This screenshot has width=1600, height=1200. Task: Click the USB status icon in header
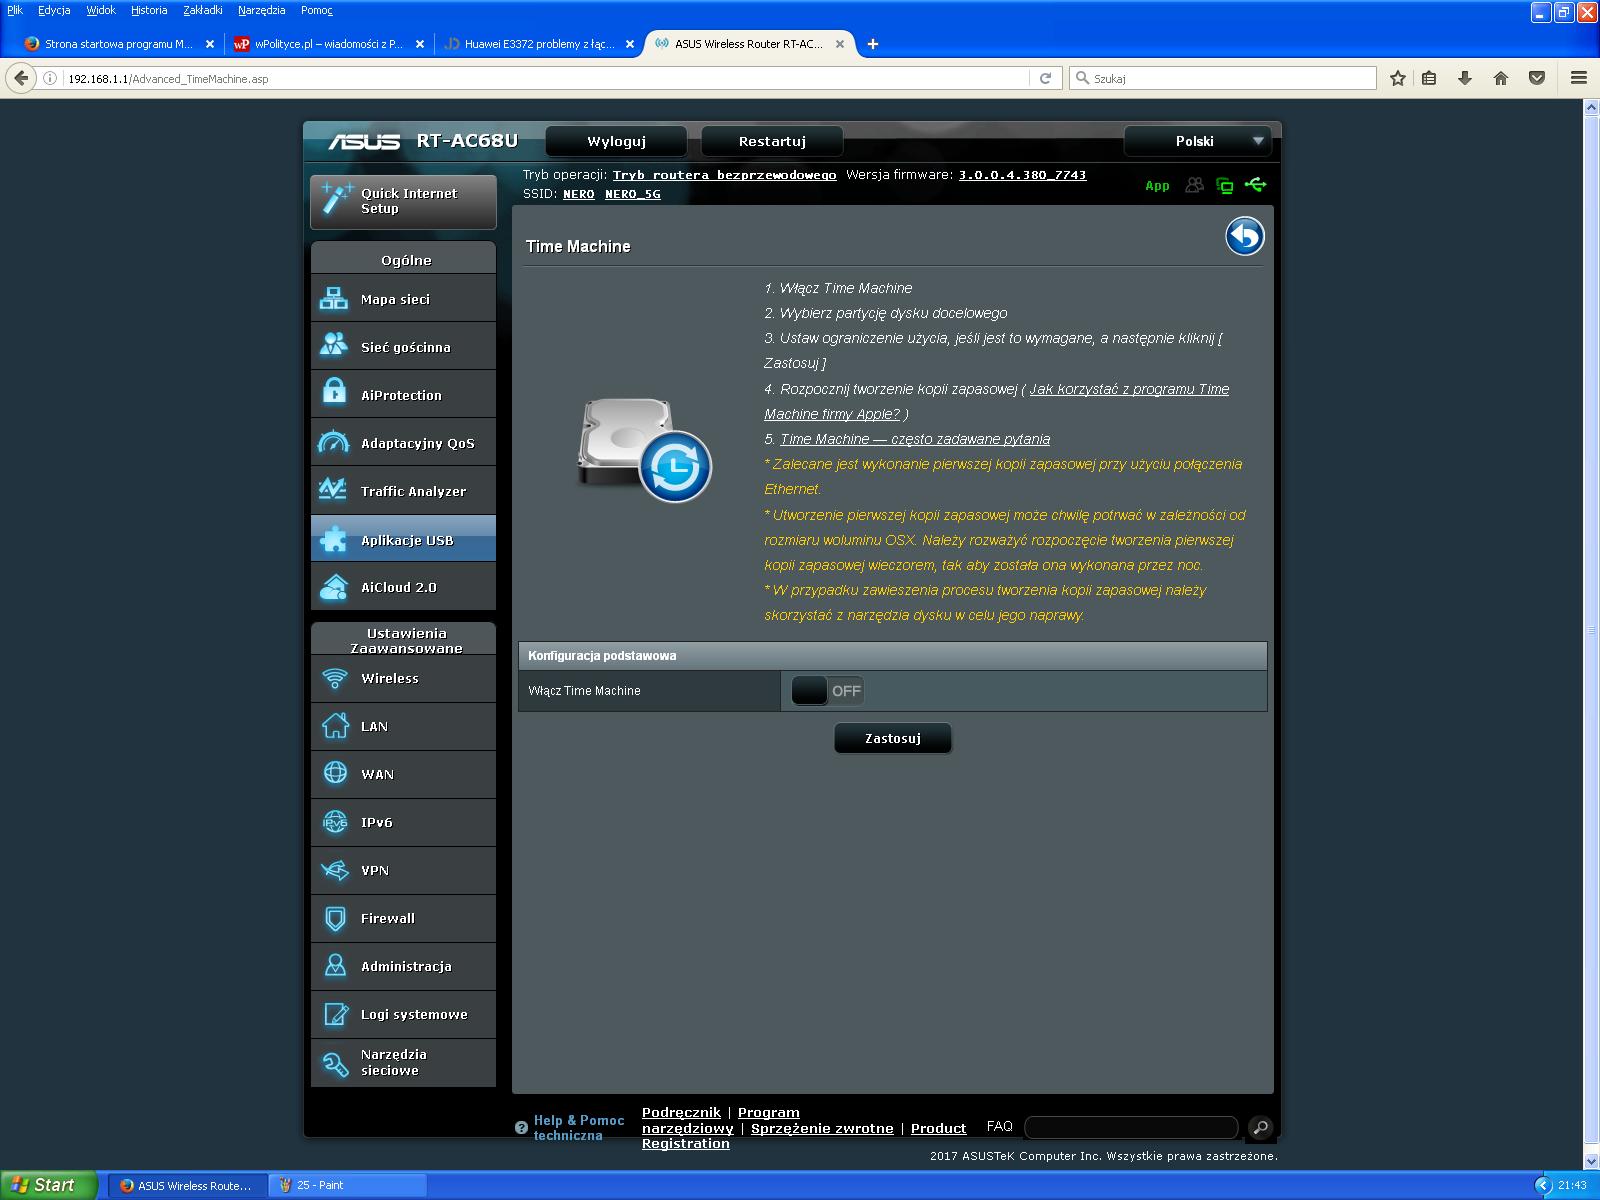(x=1255, y=185)
